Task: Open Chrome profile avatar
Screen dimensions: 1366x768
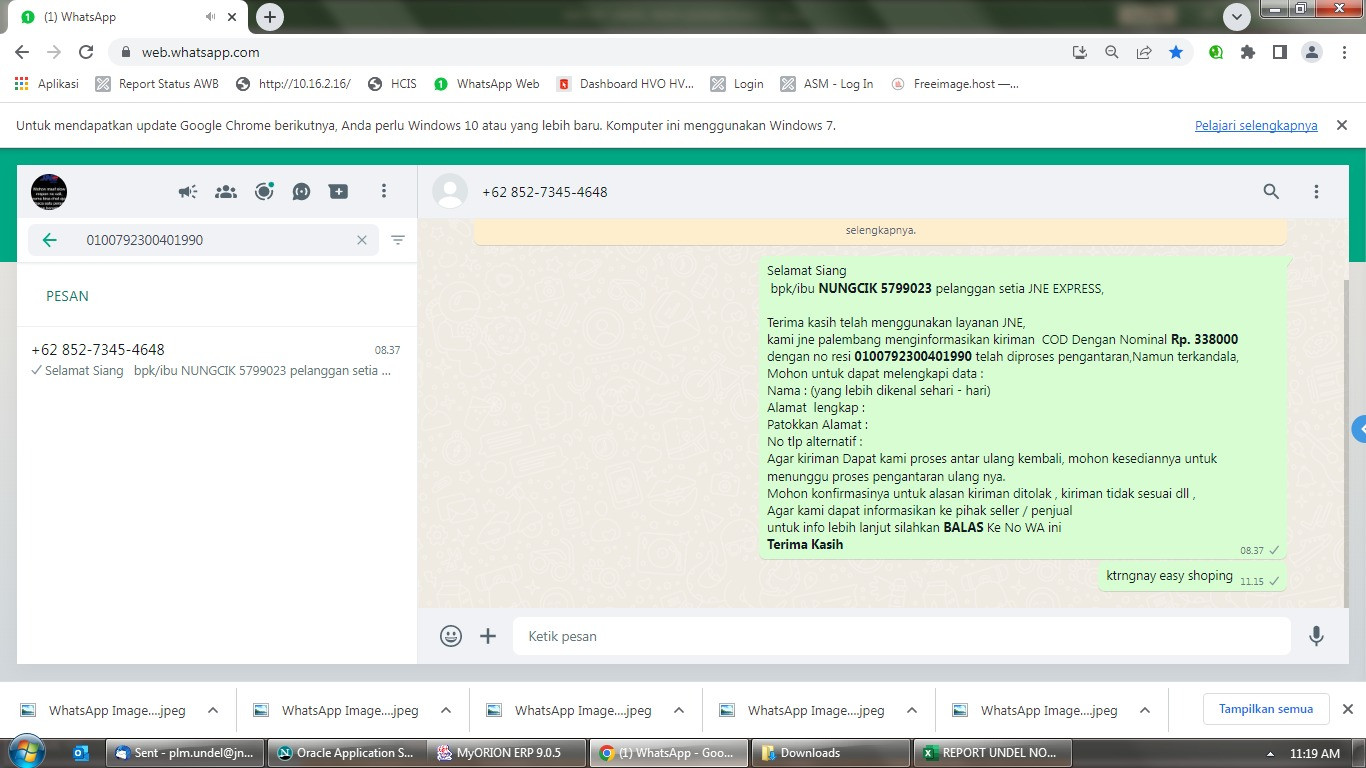Action: 1312,52
